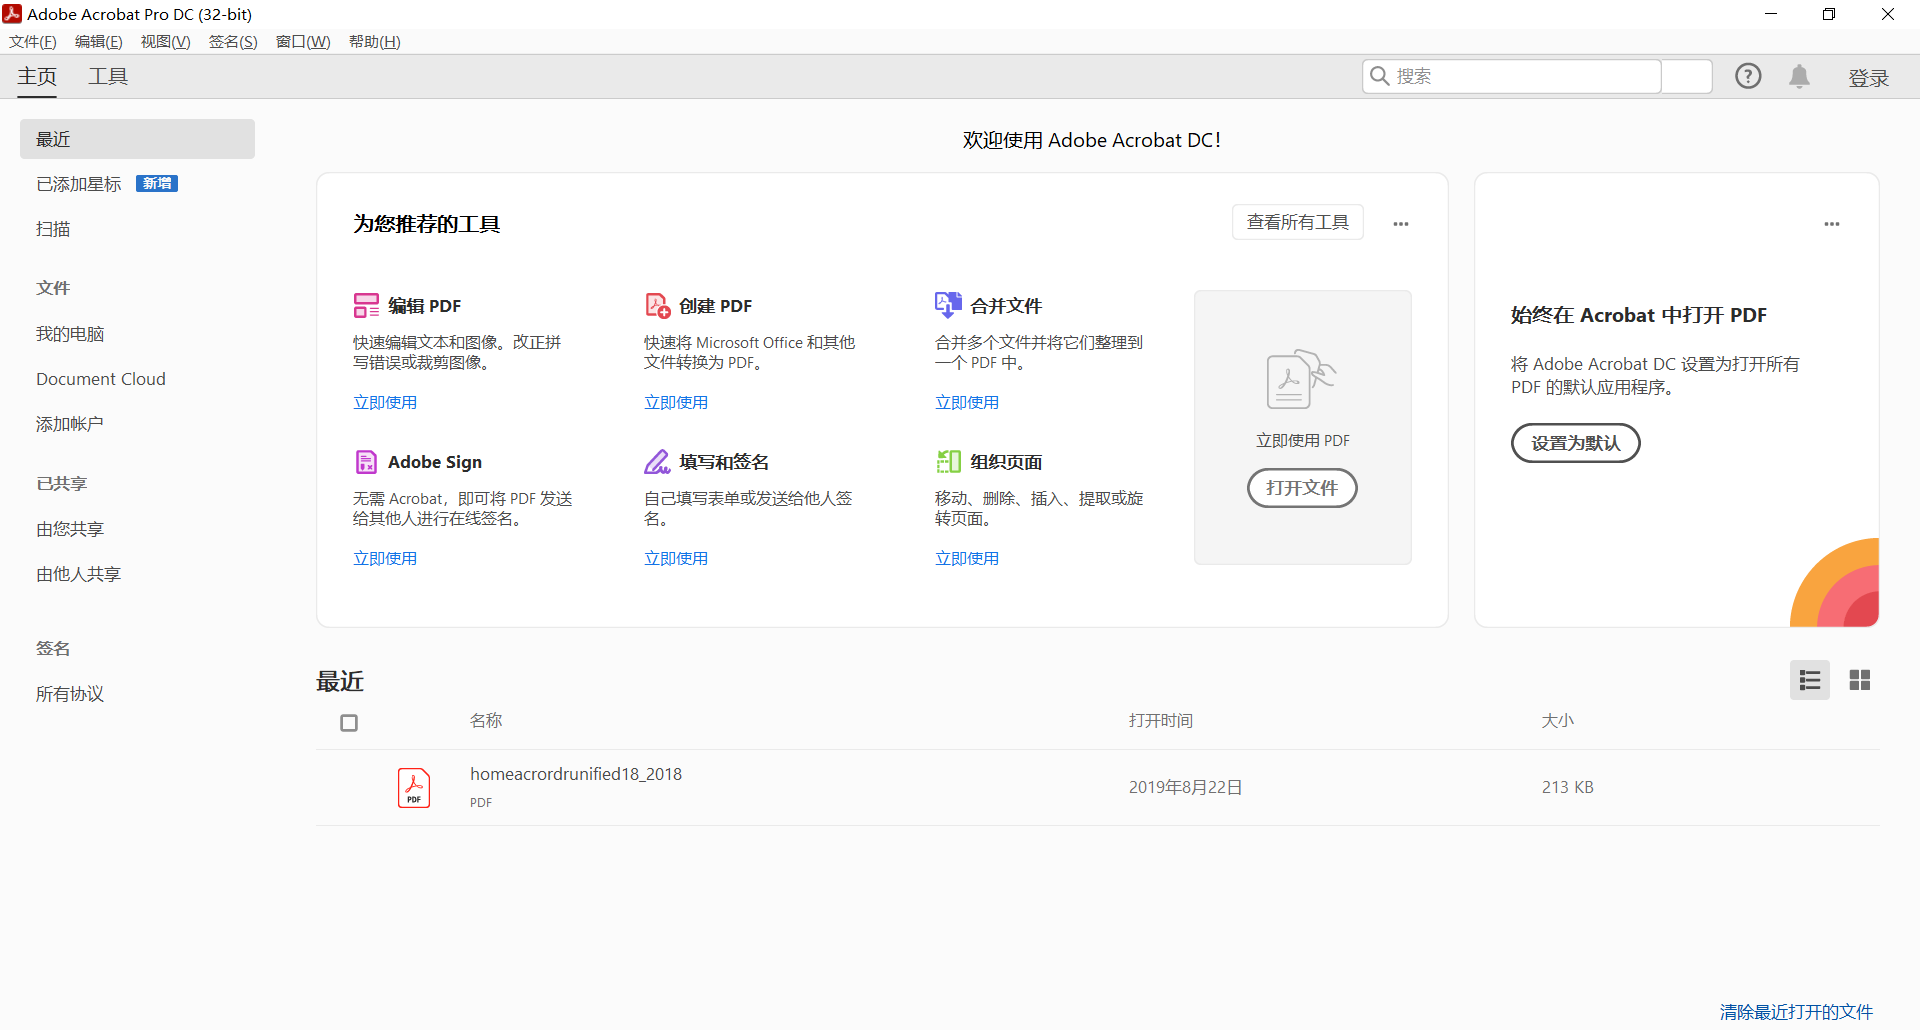Click the date 2019年8月22日
The image size is (1920, 1030).
(x=1185, y=787)
